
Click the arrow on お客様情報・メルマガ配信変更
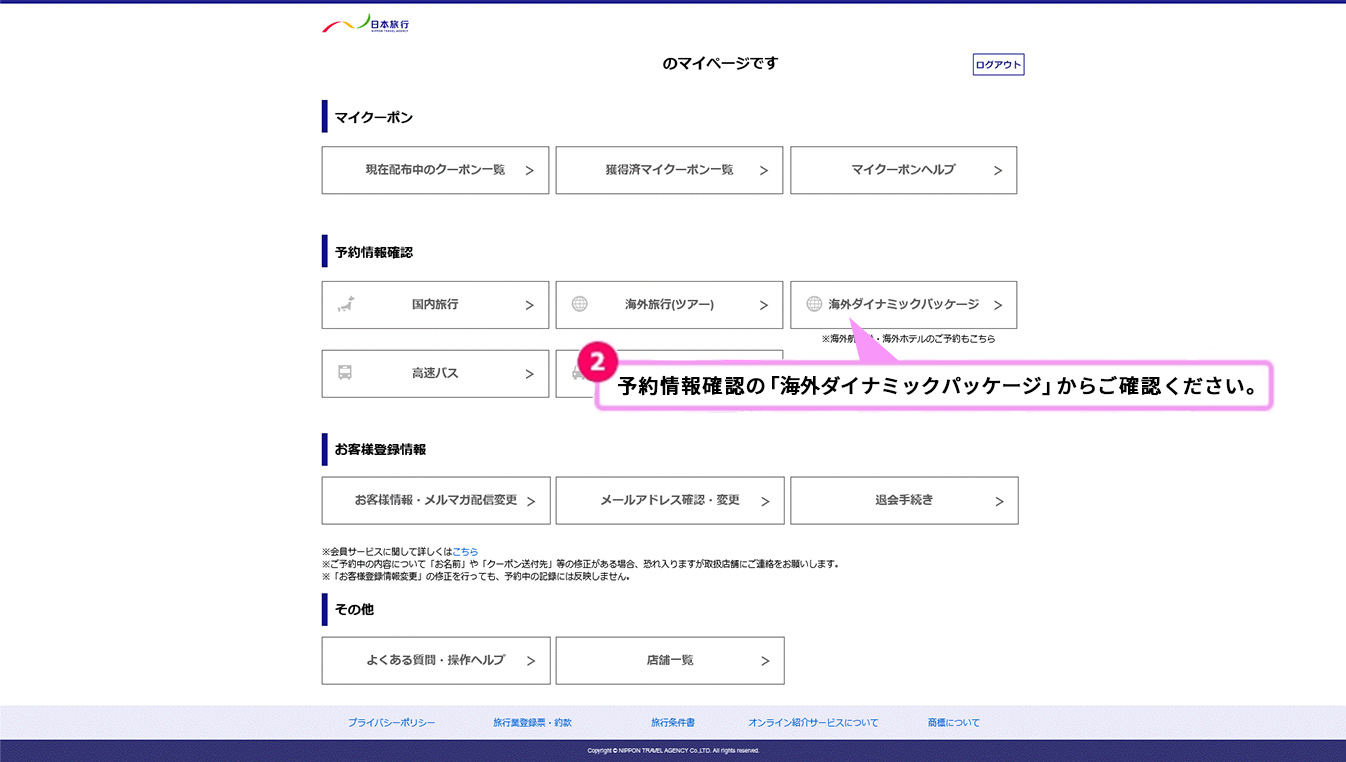(531, 502)
